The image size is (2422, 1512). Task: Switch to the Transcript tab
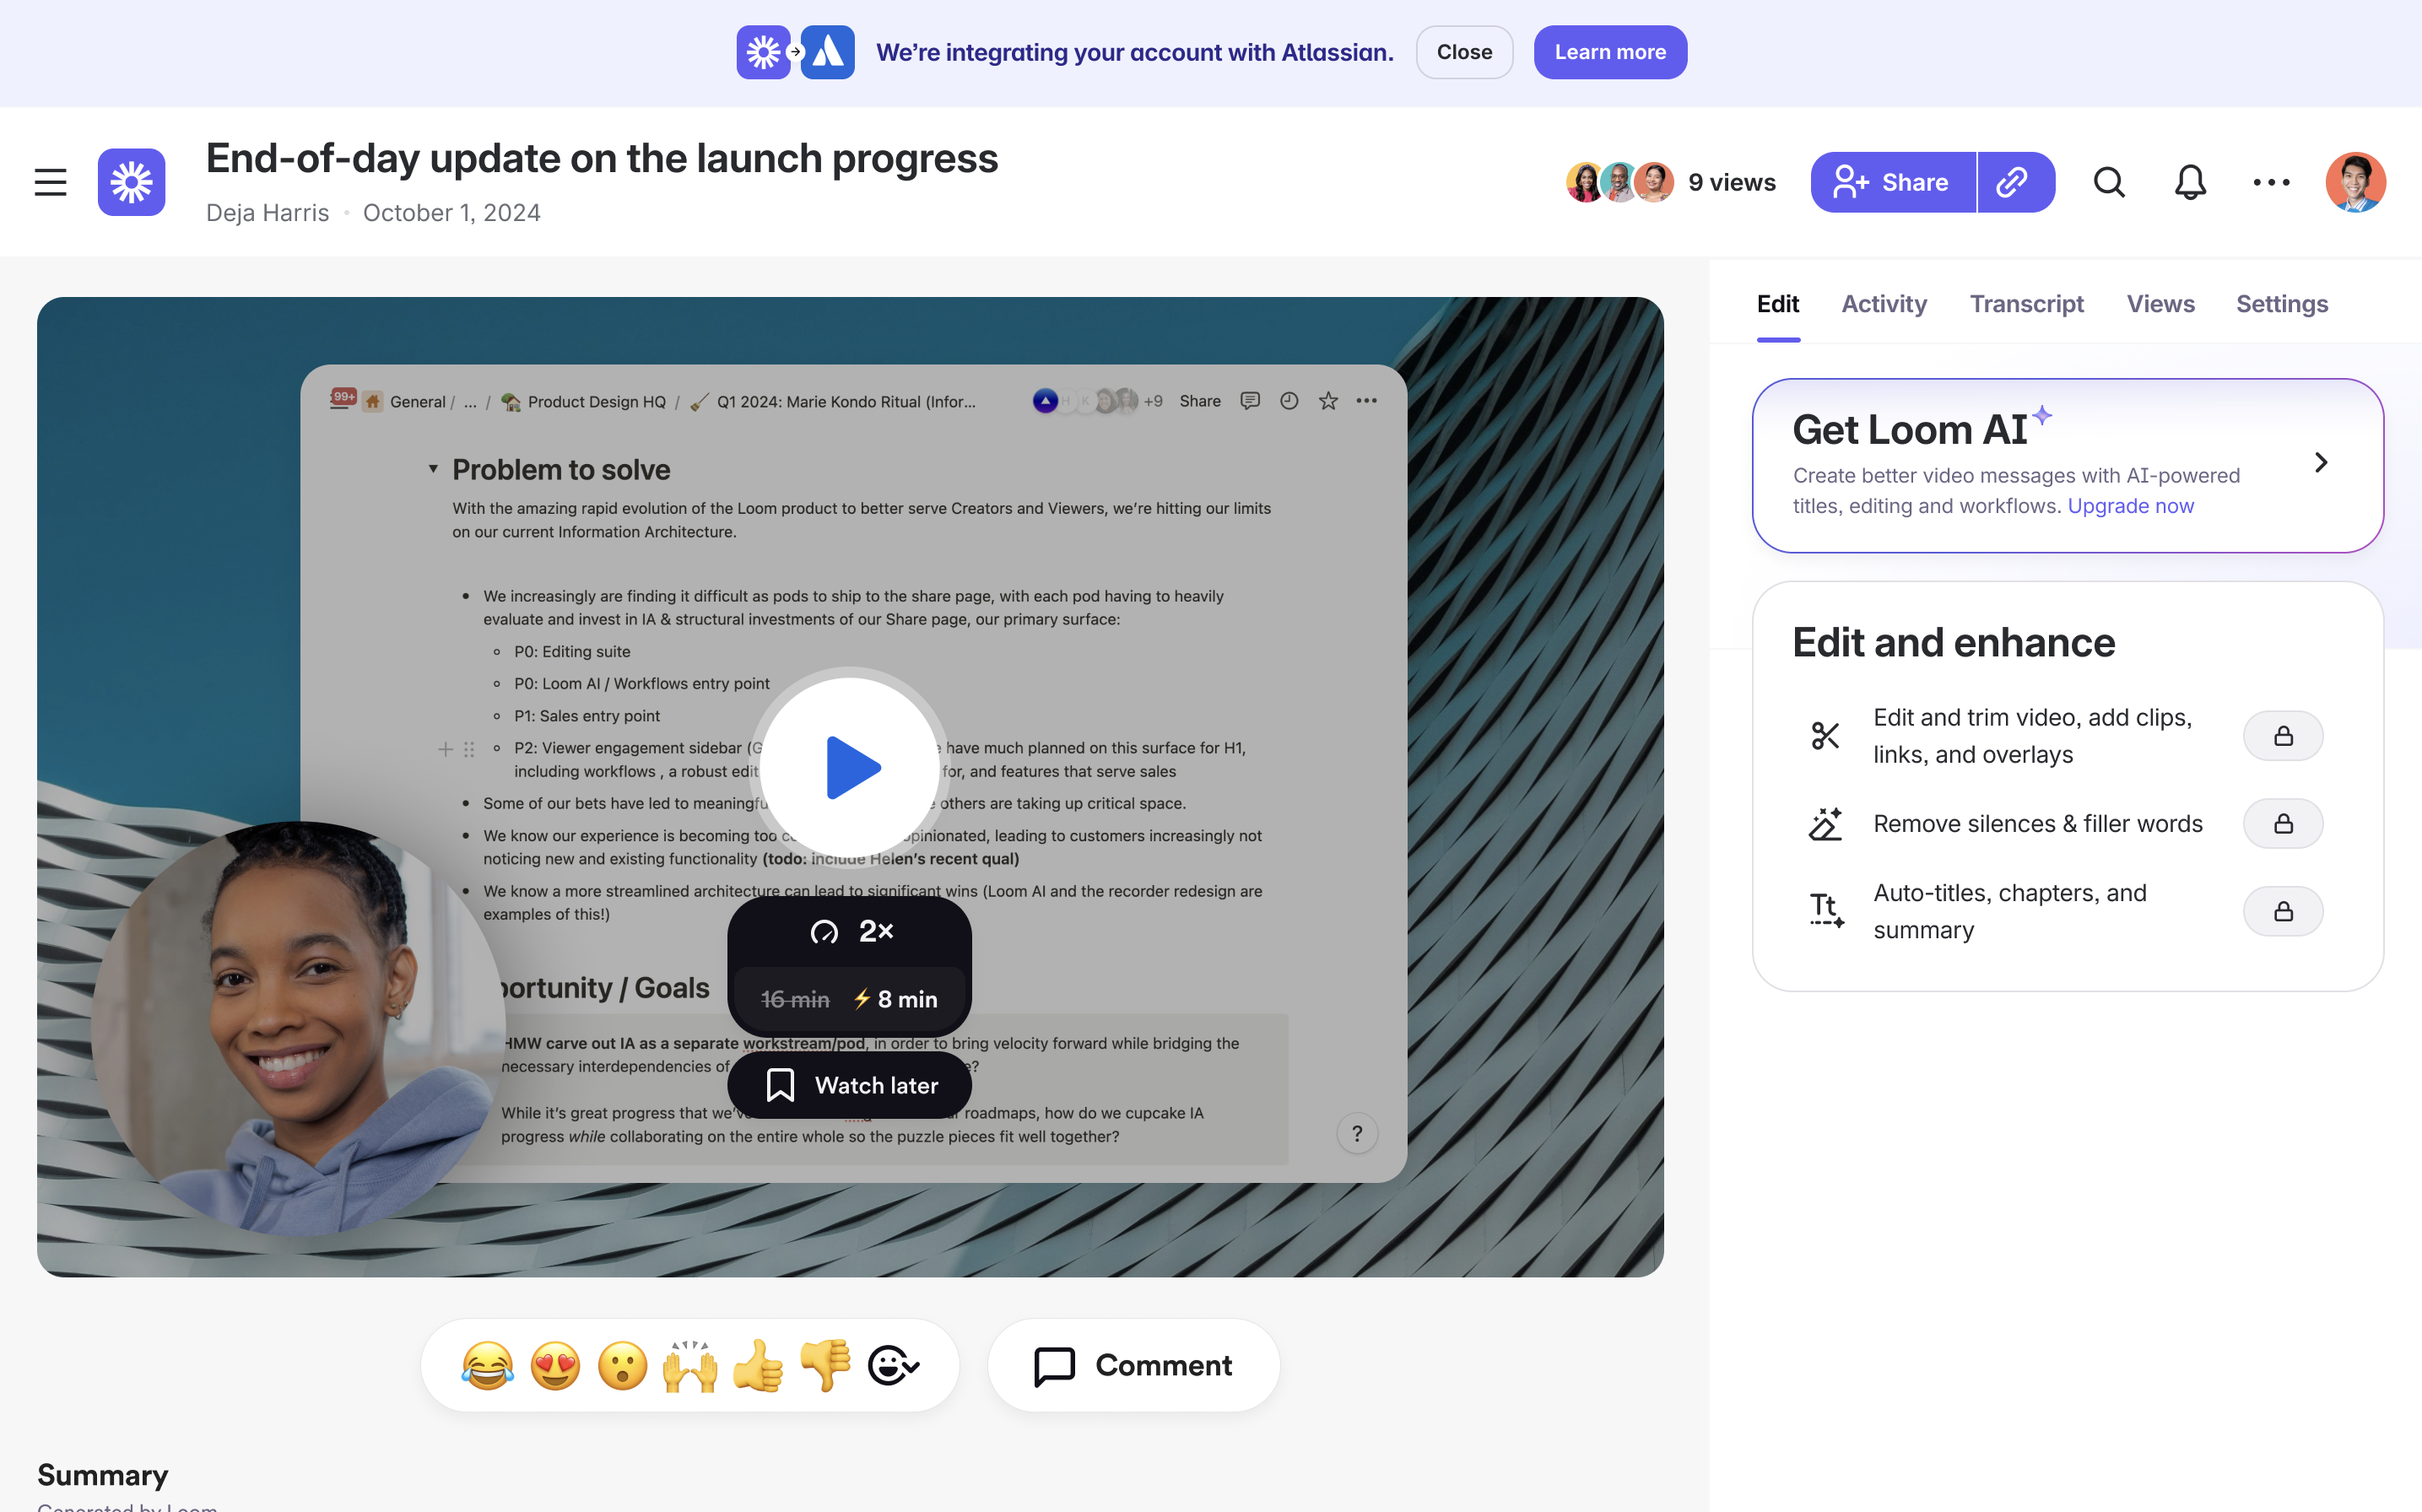coord(2026,304)
